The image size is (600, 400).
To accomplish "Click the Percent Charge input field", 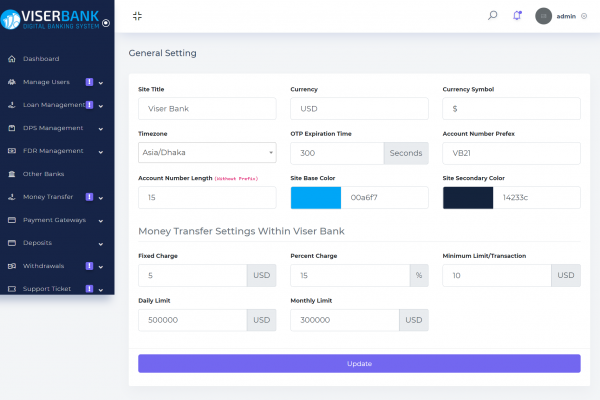I will (x=350, y=275).
